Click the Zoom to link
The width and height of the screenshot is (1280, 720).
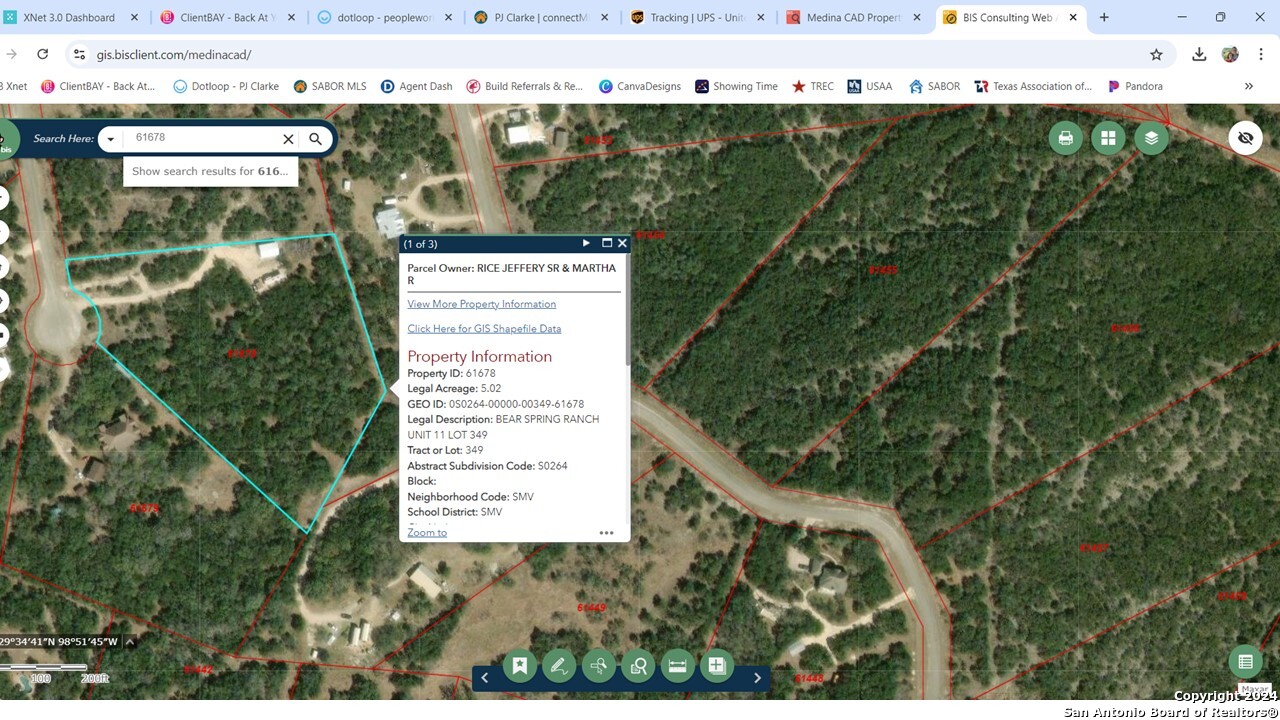[427, 532]
